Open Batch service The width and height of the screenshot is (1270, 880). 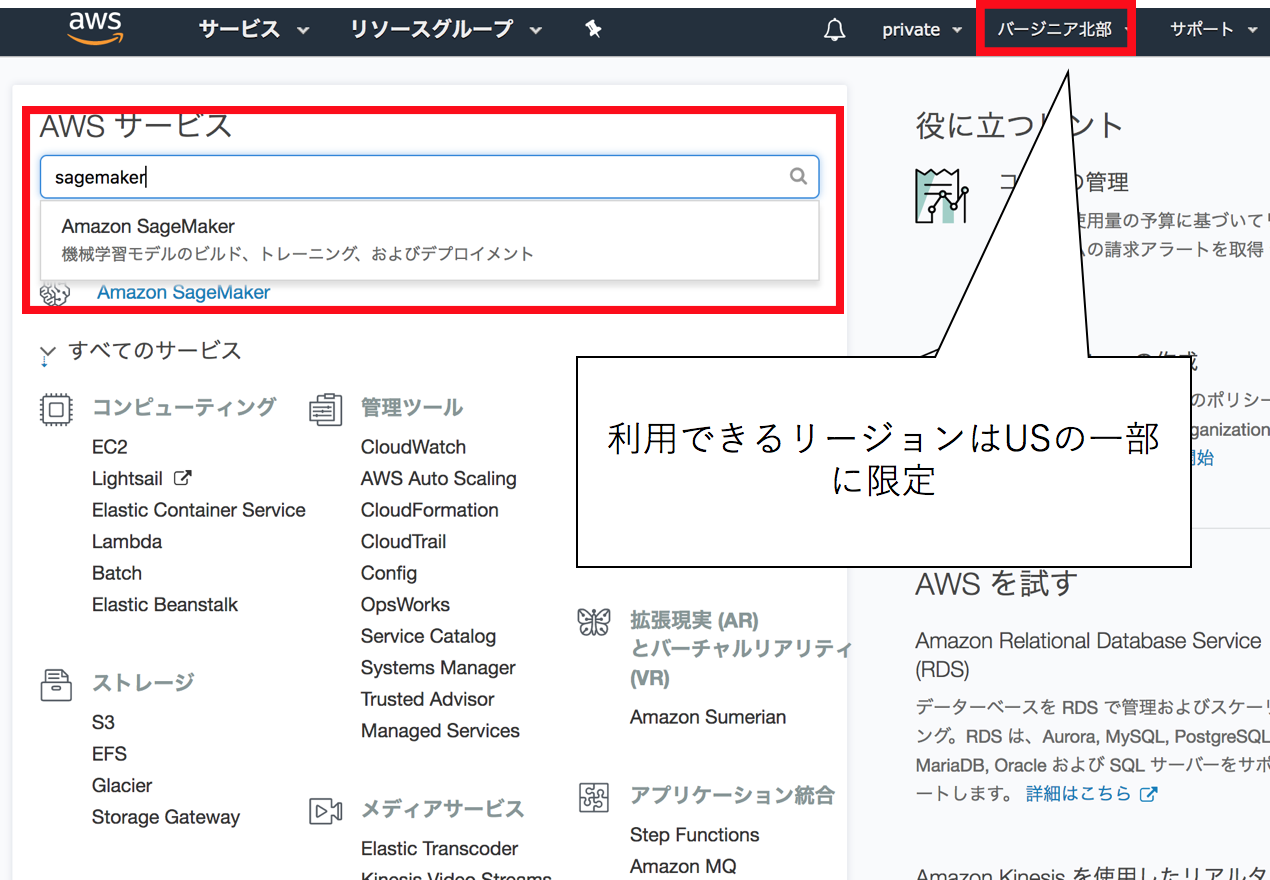pos(117,573)
